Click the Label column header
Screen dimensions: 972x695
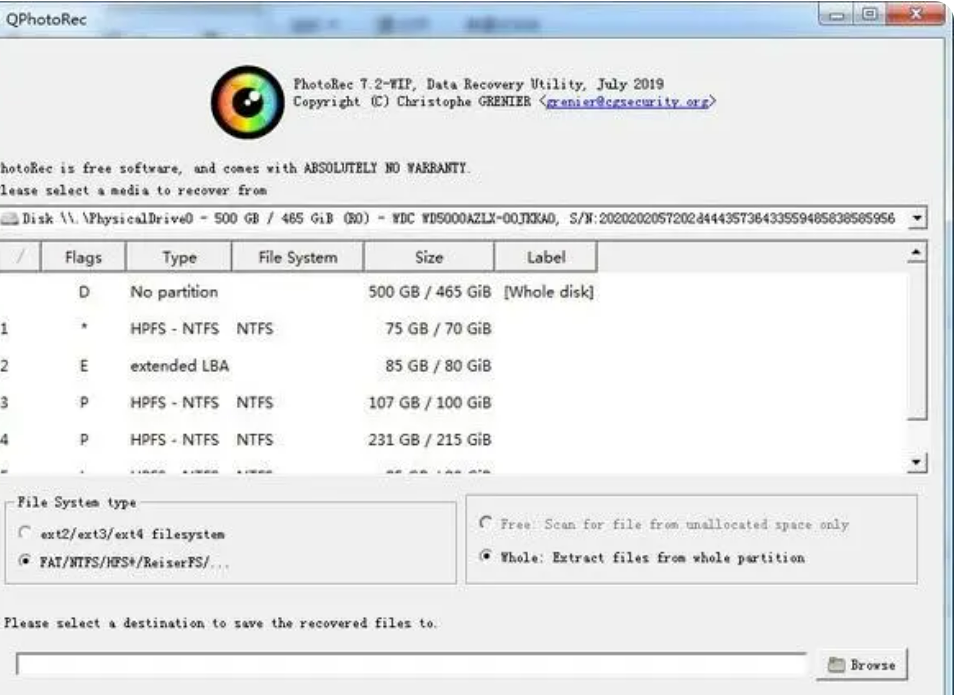(x=546, y=257)
